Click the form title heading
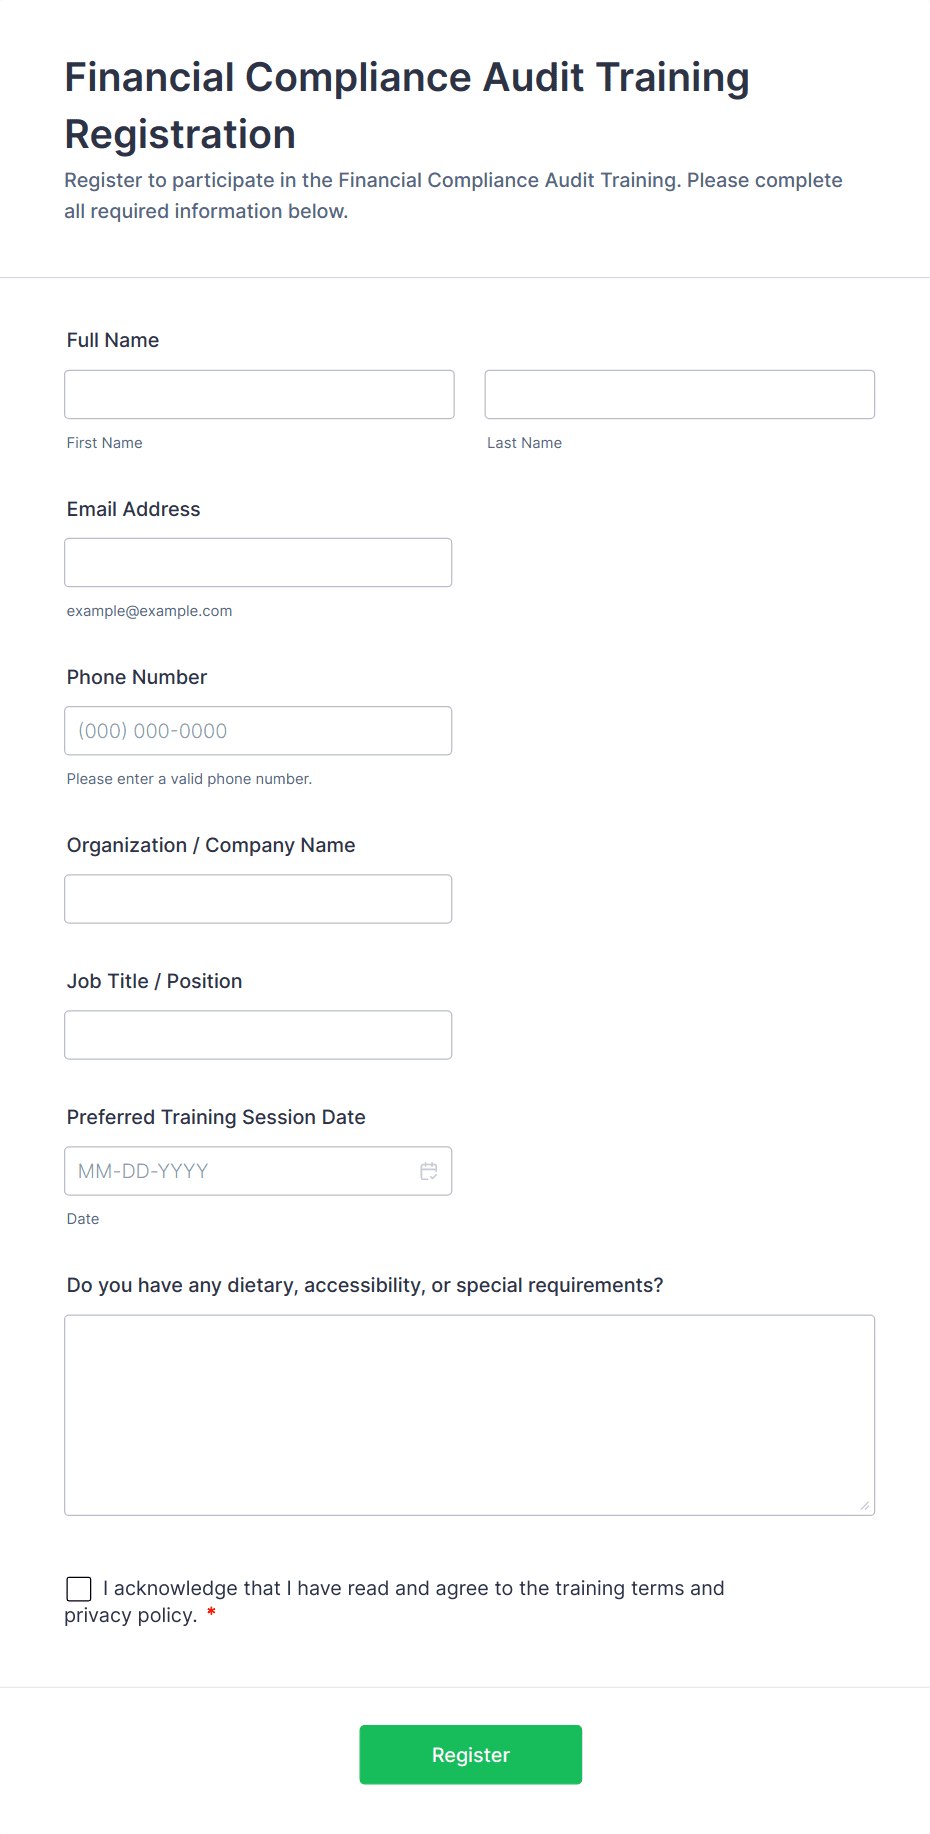Screen dimensions: 930x1834 point(407,106)
